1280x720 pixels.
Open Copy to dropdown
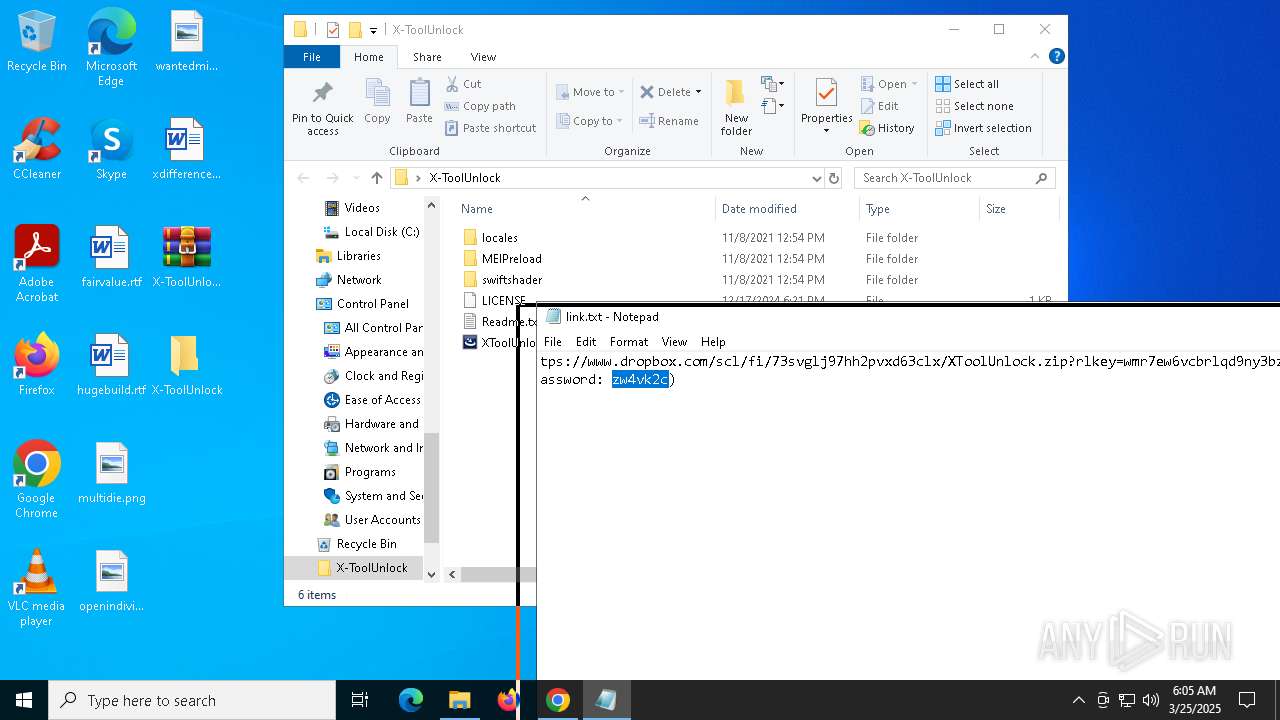tap(589, 121)
